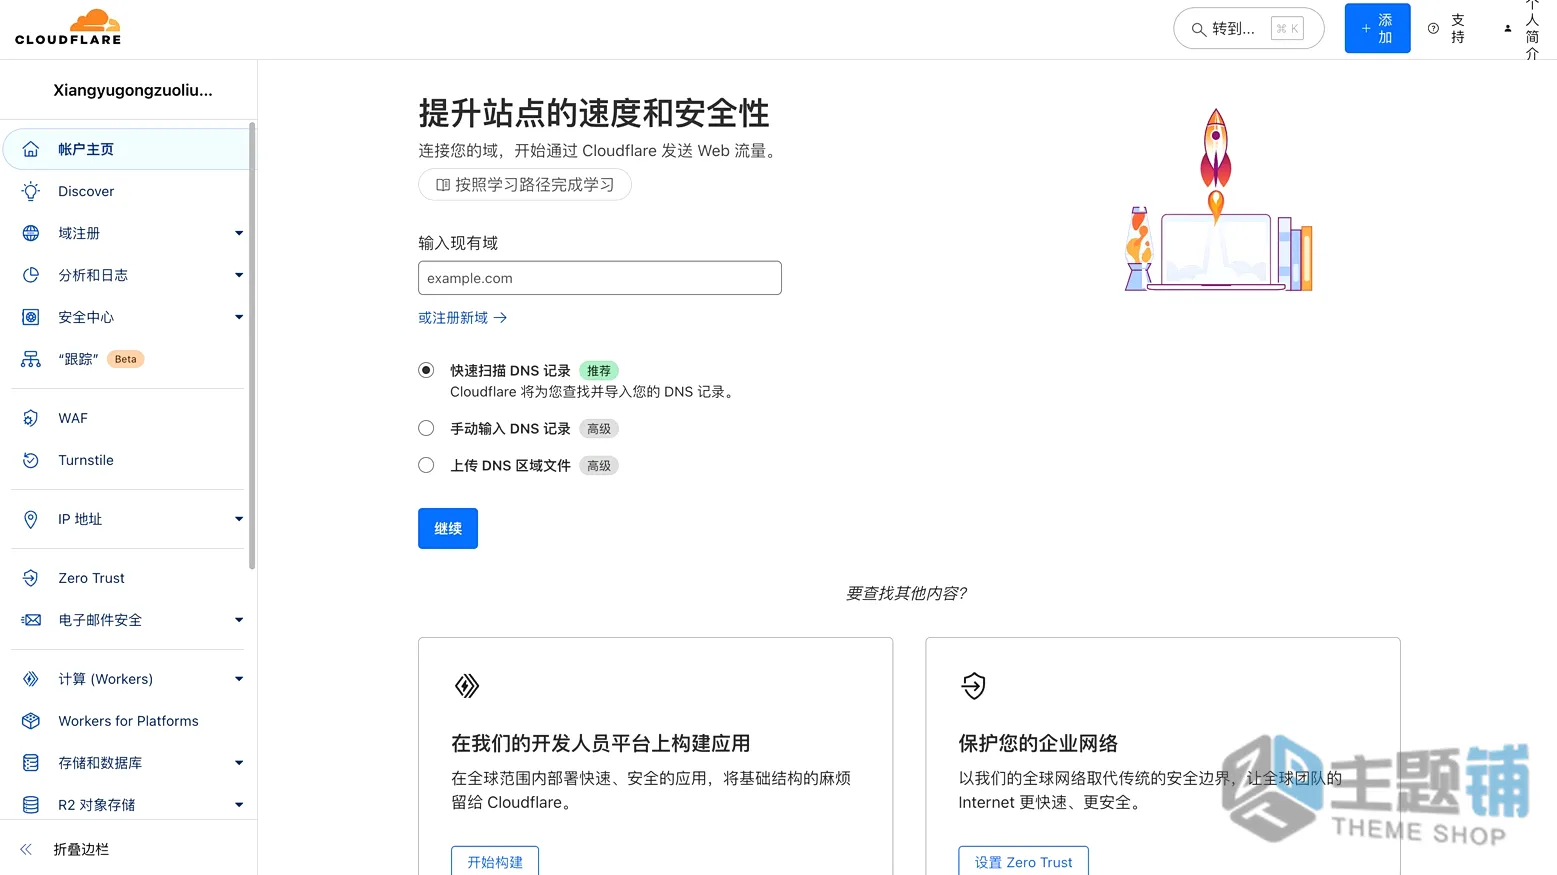Click the shield icon beside WAF
1557x875 pixels.
click(x=31, y=418)
